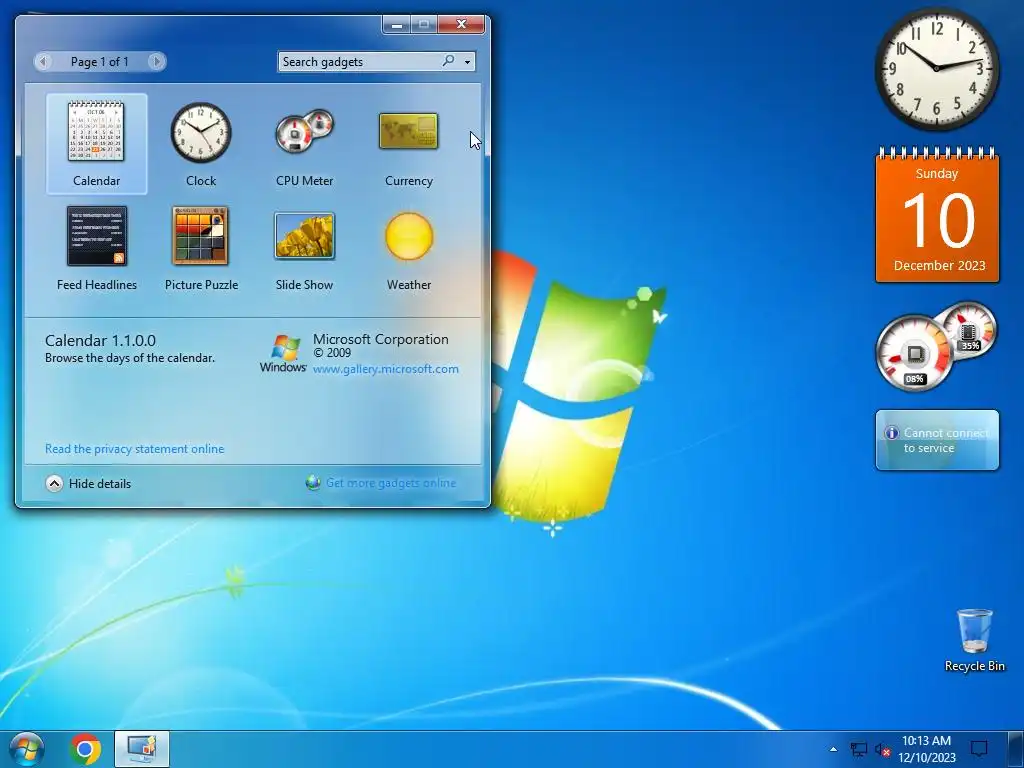
Task: Open www.gallery.microsoft.com link
Action: 385,369
